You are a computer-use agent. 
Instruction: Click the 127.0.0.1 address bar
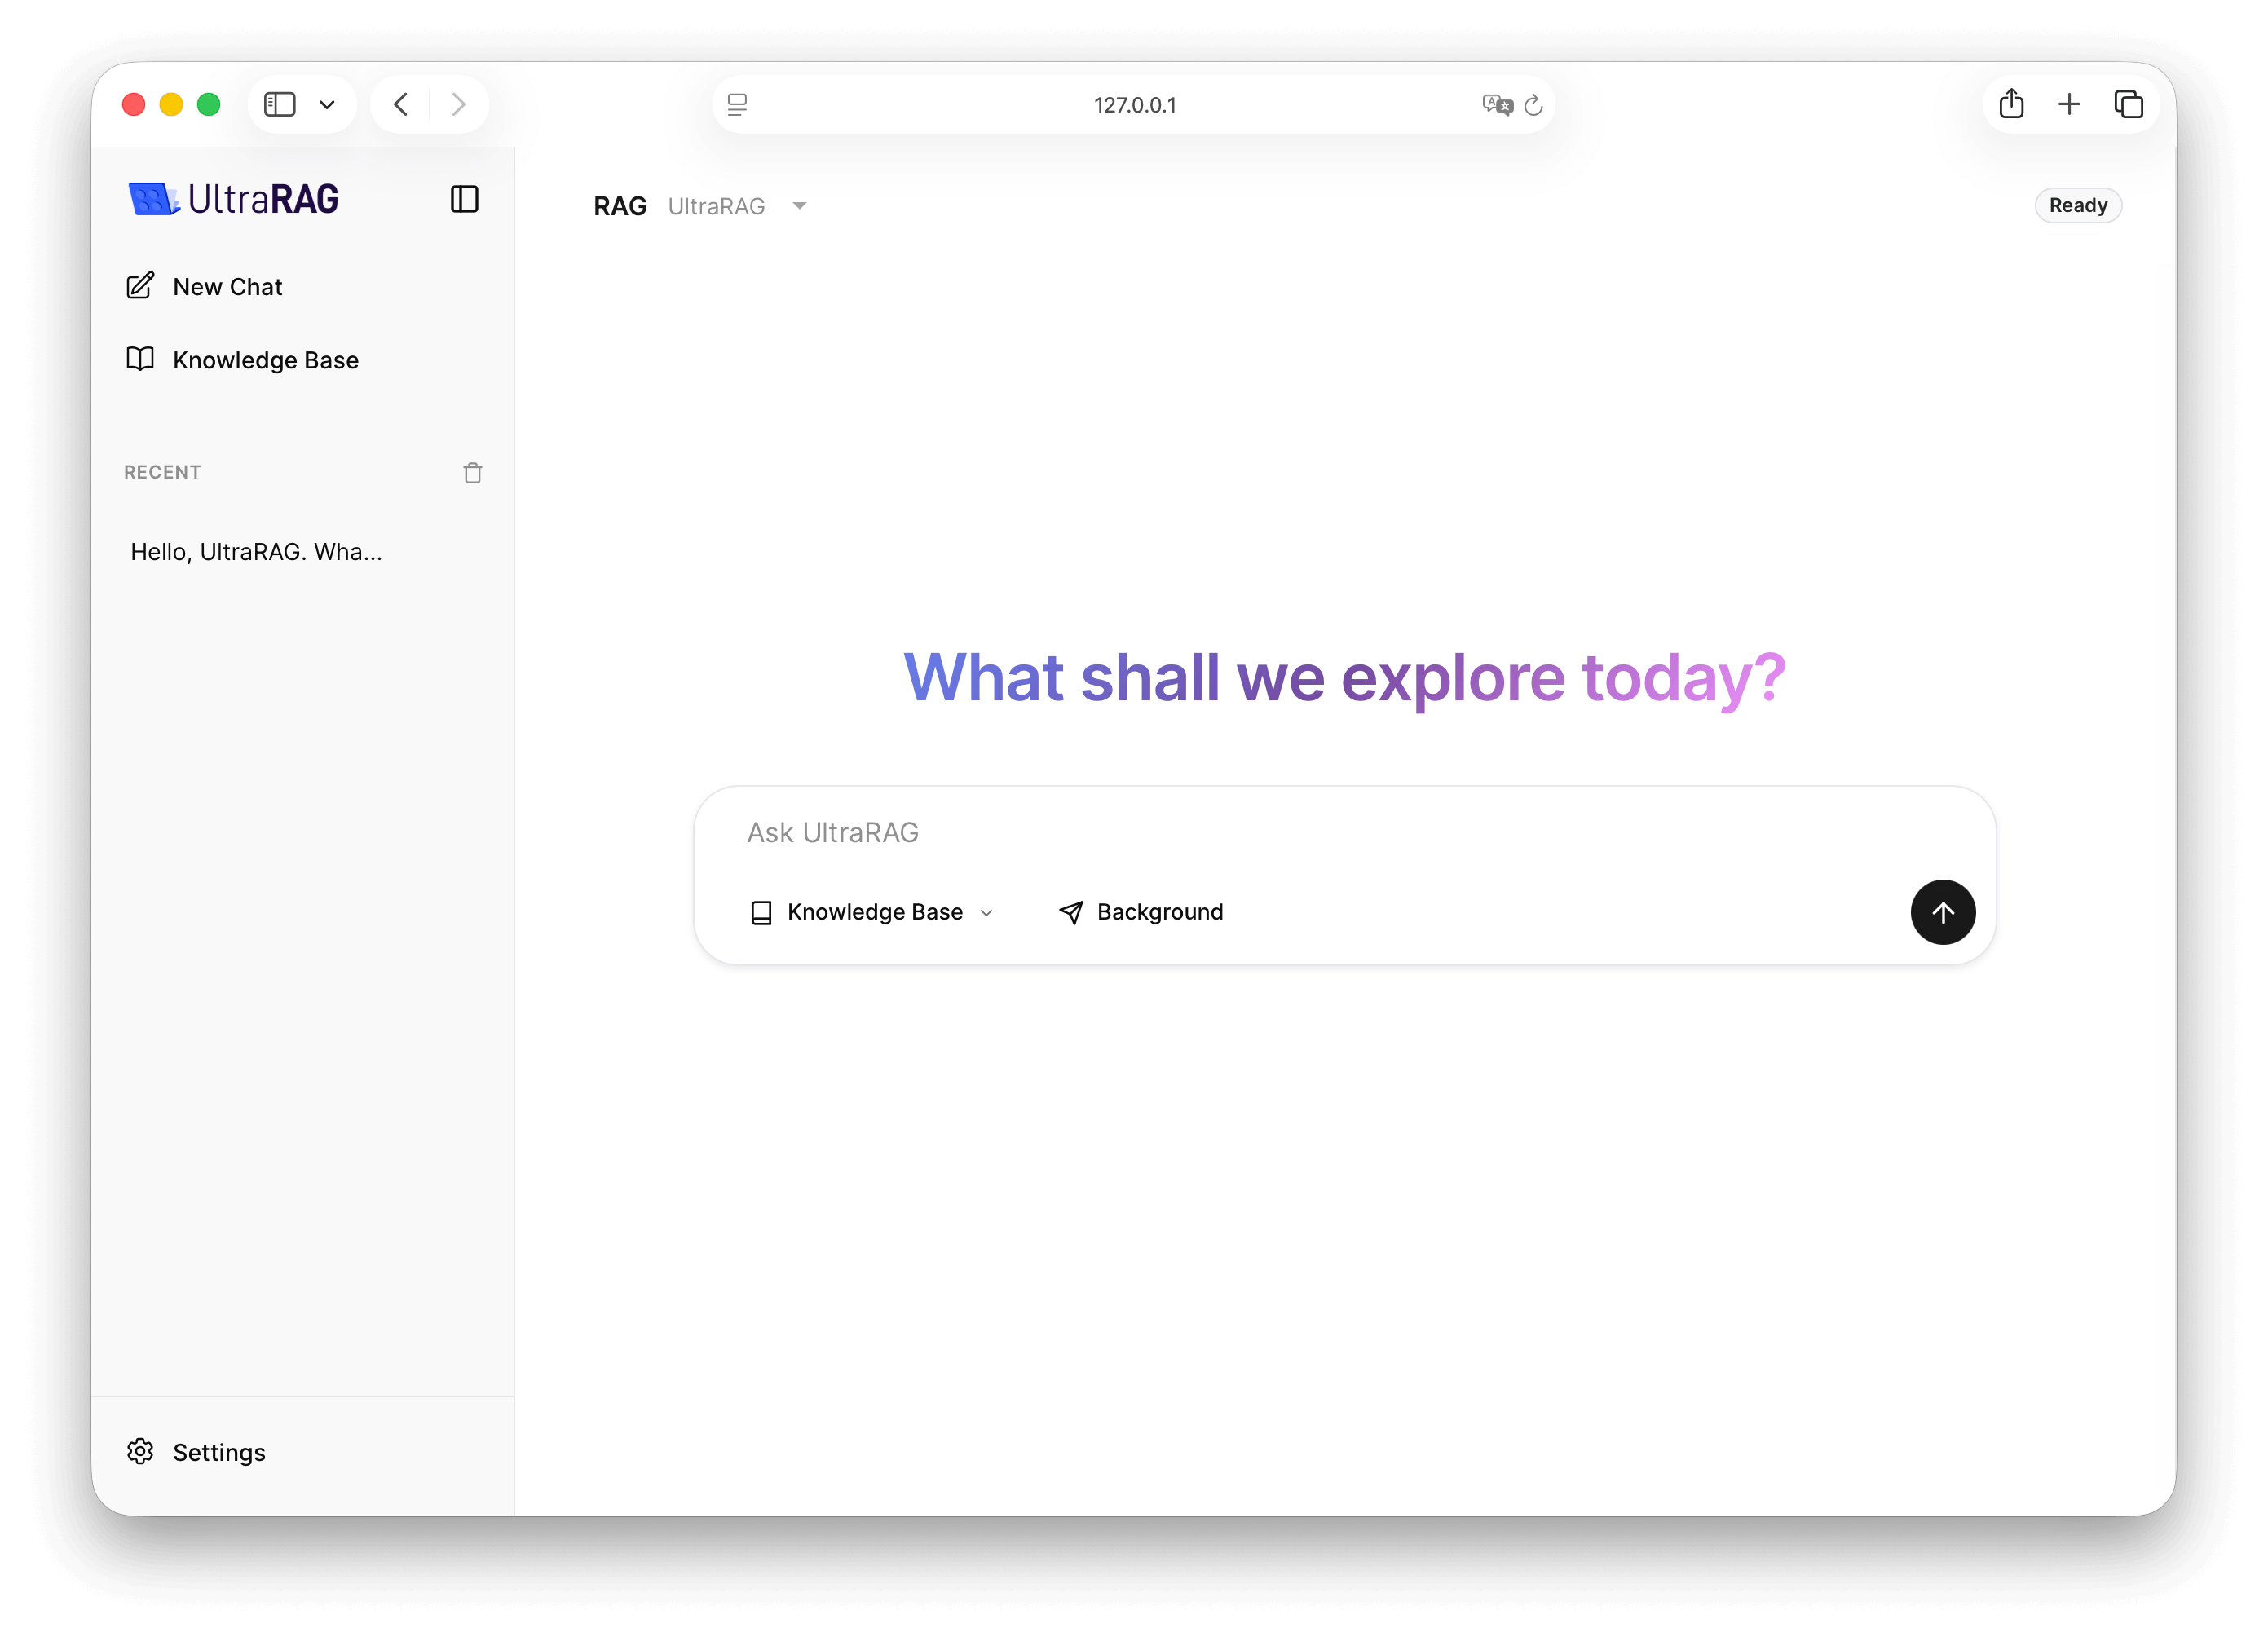click(1134, 104)
